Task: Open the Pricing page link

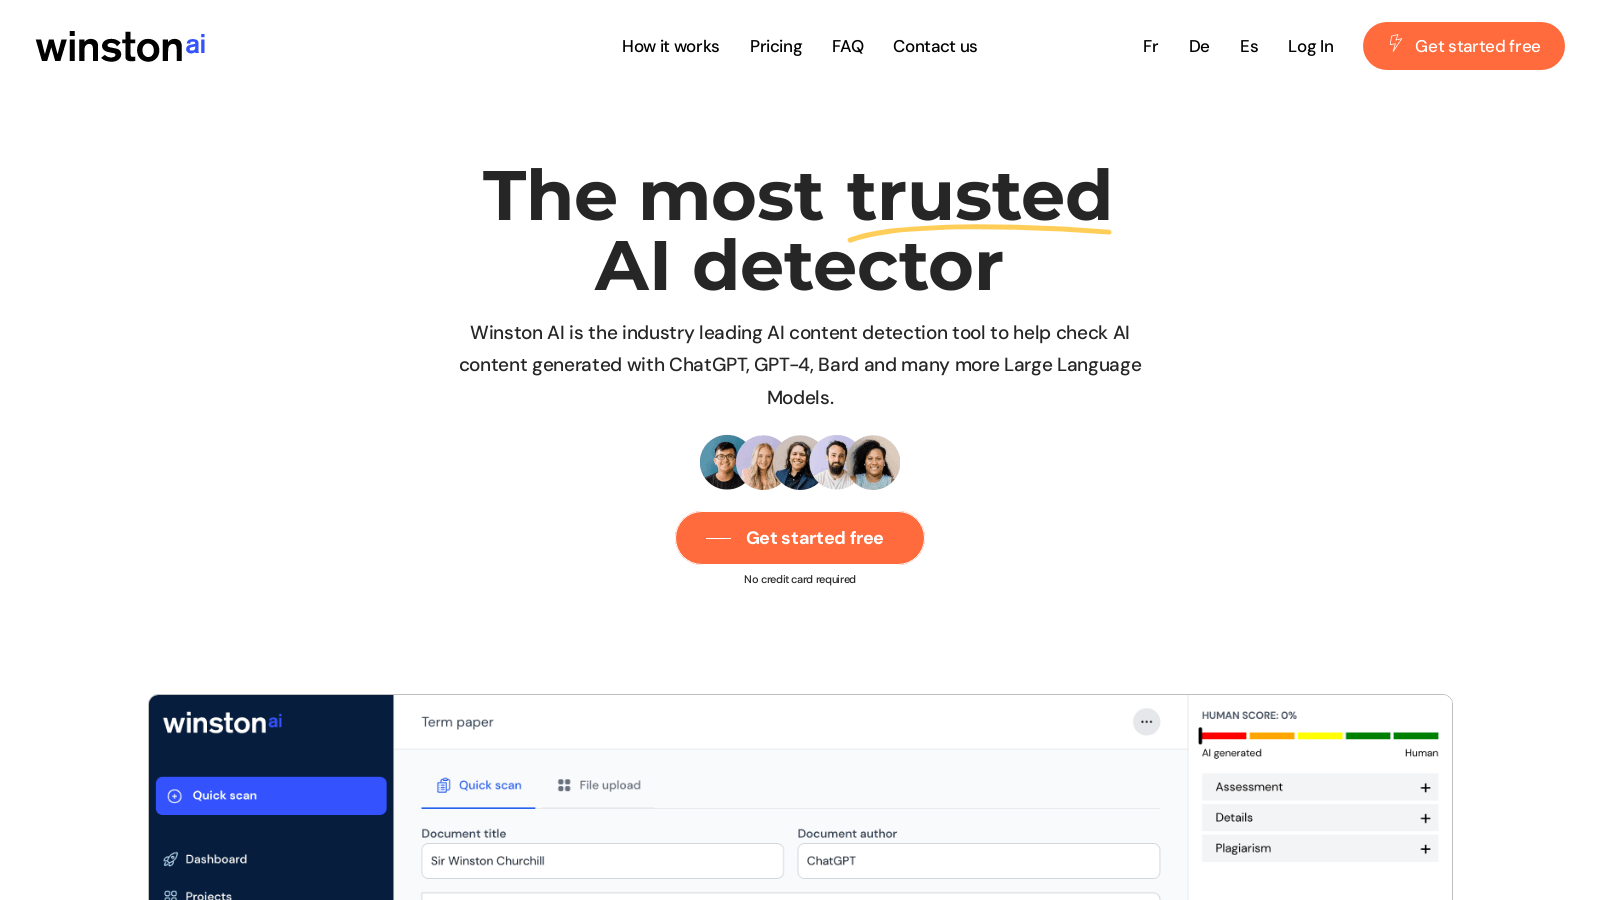Action: pyautogui.click(x=776, y=46)
